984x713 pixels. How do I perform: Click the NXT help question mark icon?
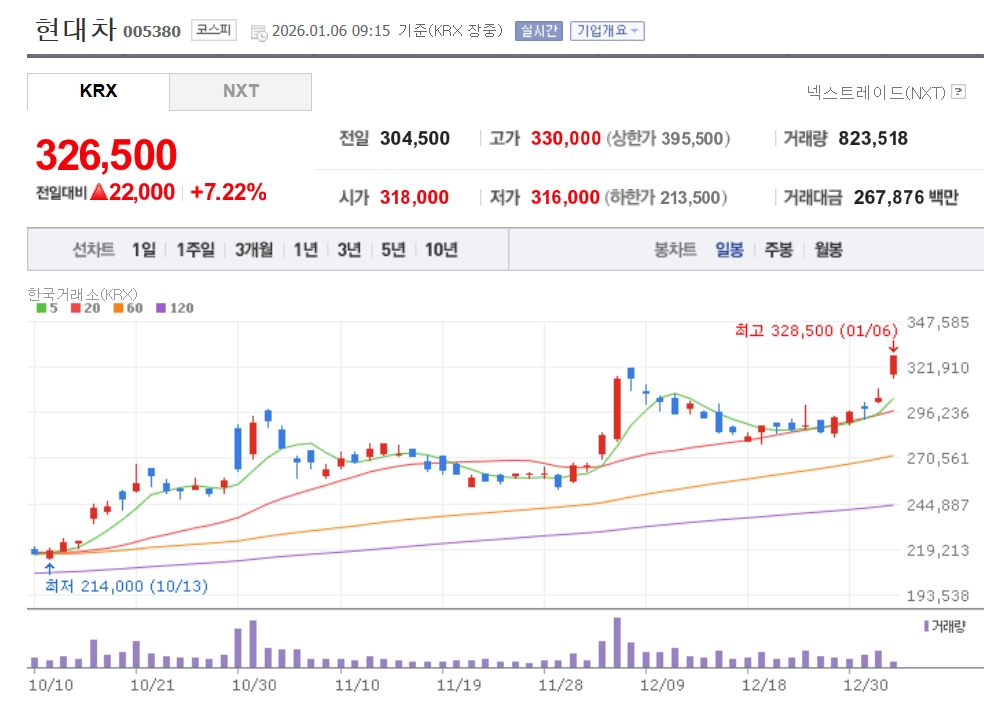(959, 92)
